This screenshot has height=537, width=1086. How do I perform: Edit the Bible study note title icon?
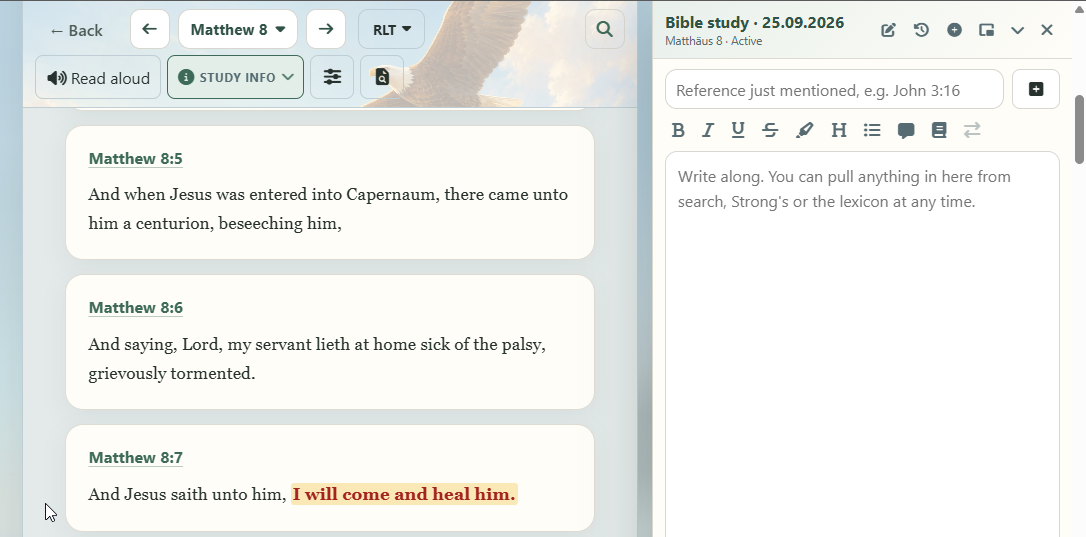[888, 30]
